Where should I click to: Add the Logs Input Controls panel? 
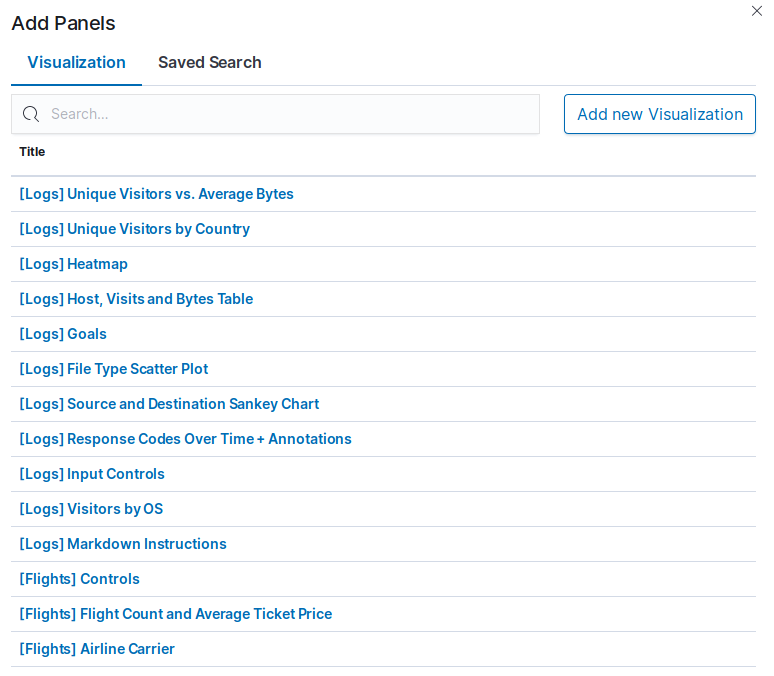coord(92,475)
